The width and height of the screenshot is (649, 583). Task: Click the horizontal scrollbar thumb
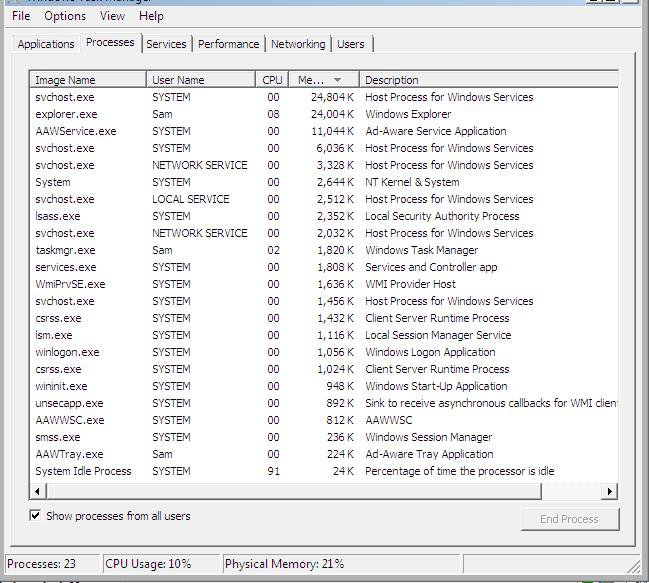pyautogui.click(x=294, y=491)
